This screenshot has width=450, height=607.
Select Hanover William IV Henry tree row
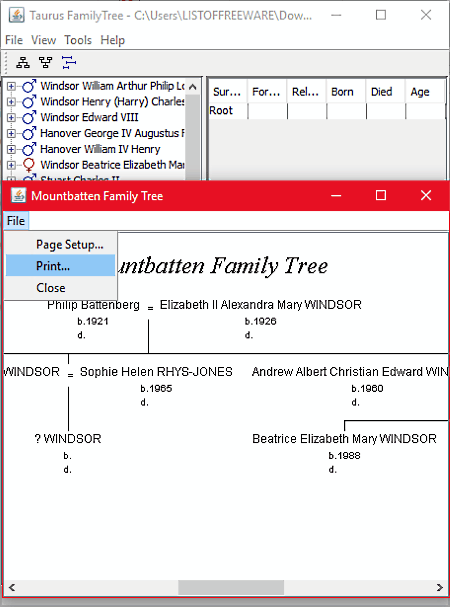(100, 149)
